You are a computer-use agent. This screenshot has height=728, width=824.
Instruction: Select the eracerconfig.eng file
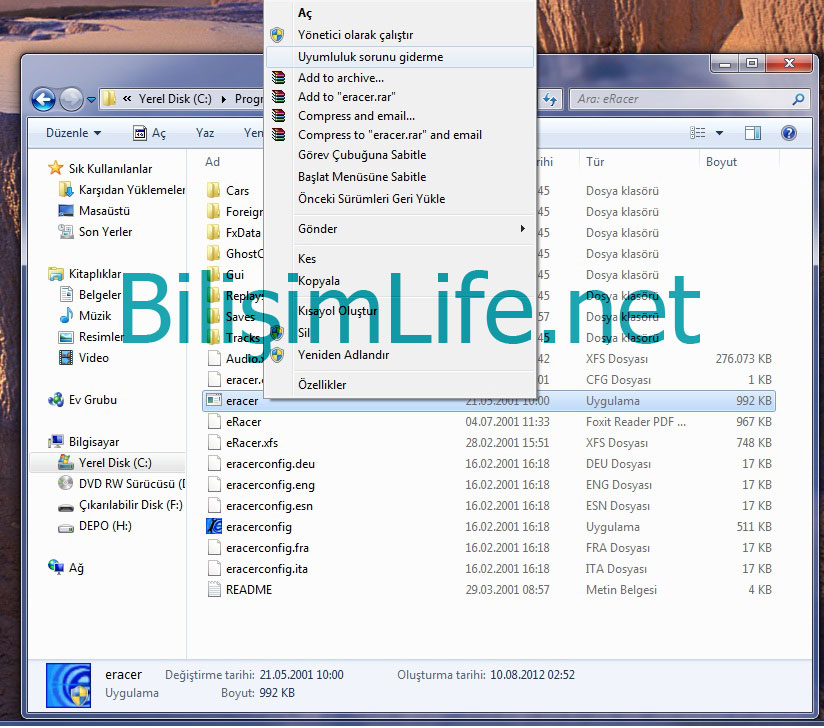[489, 485]
